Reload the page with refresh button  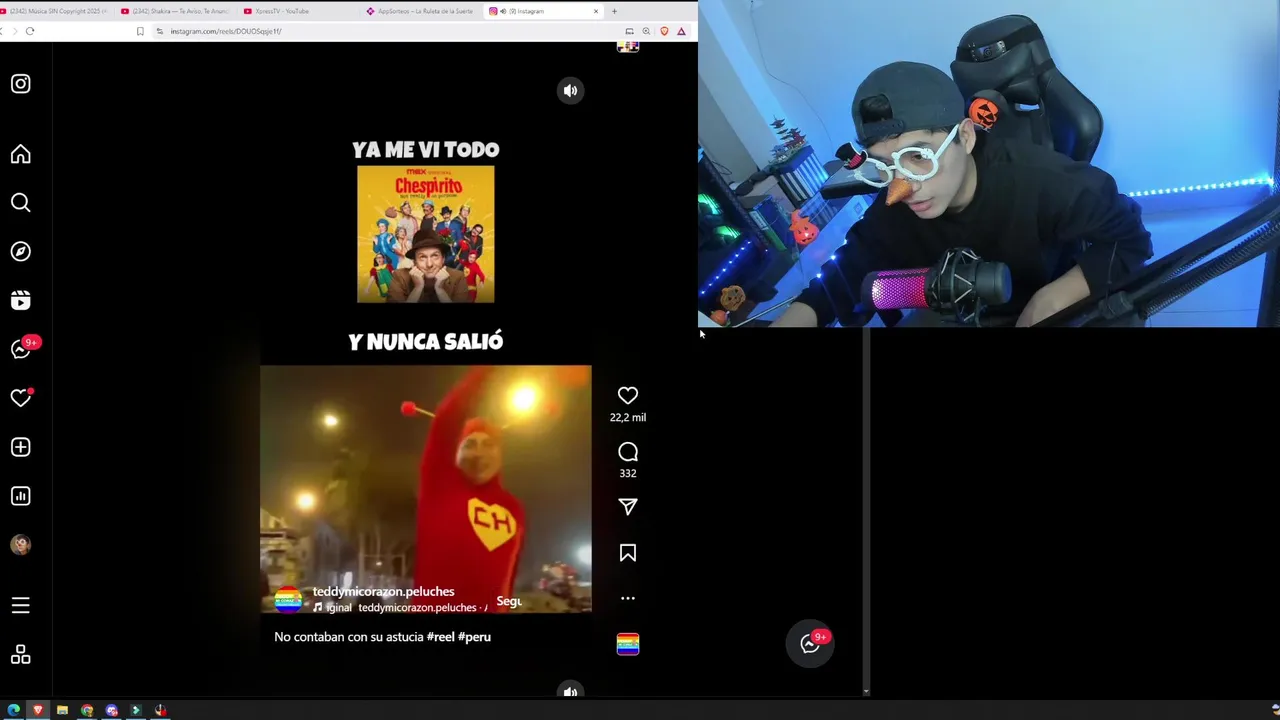tap(30, 31)
